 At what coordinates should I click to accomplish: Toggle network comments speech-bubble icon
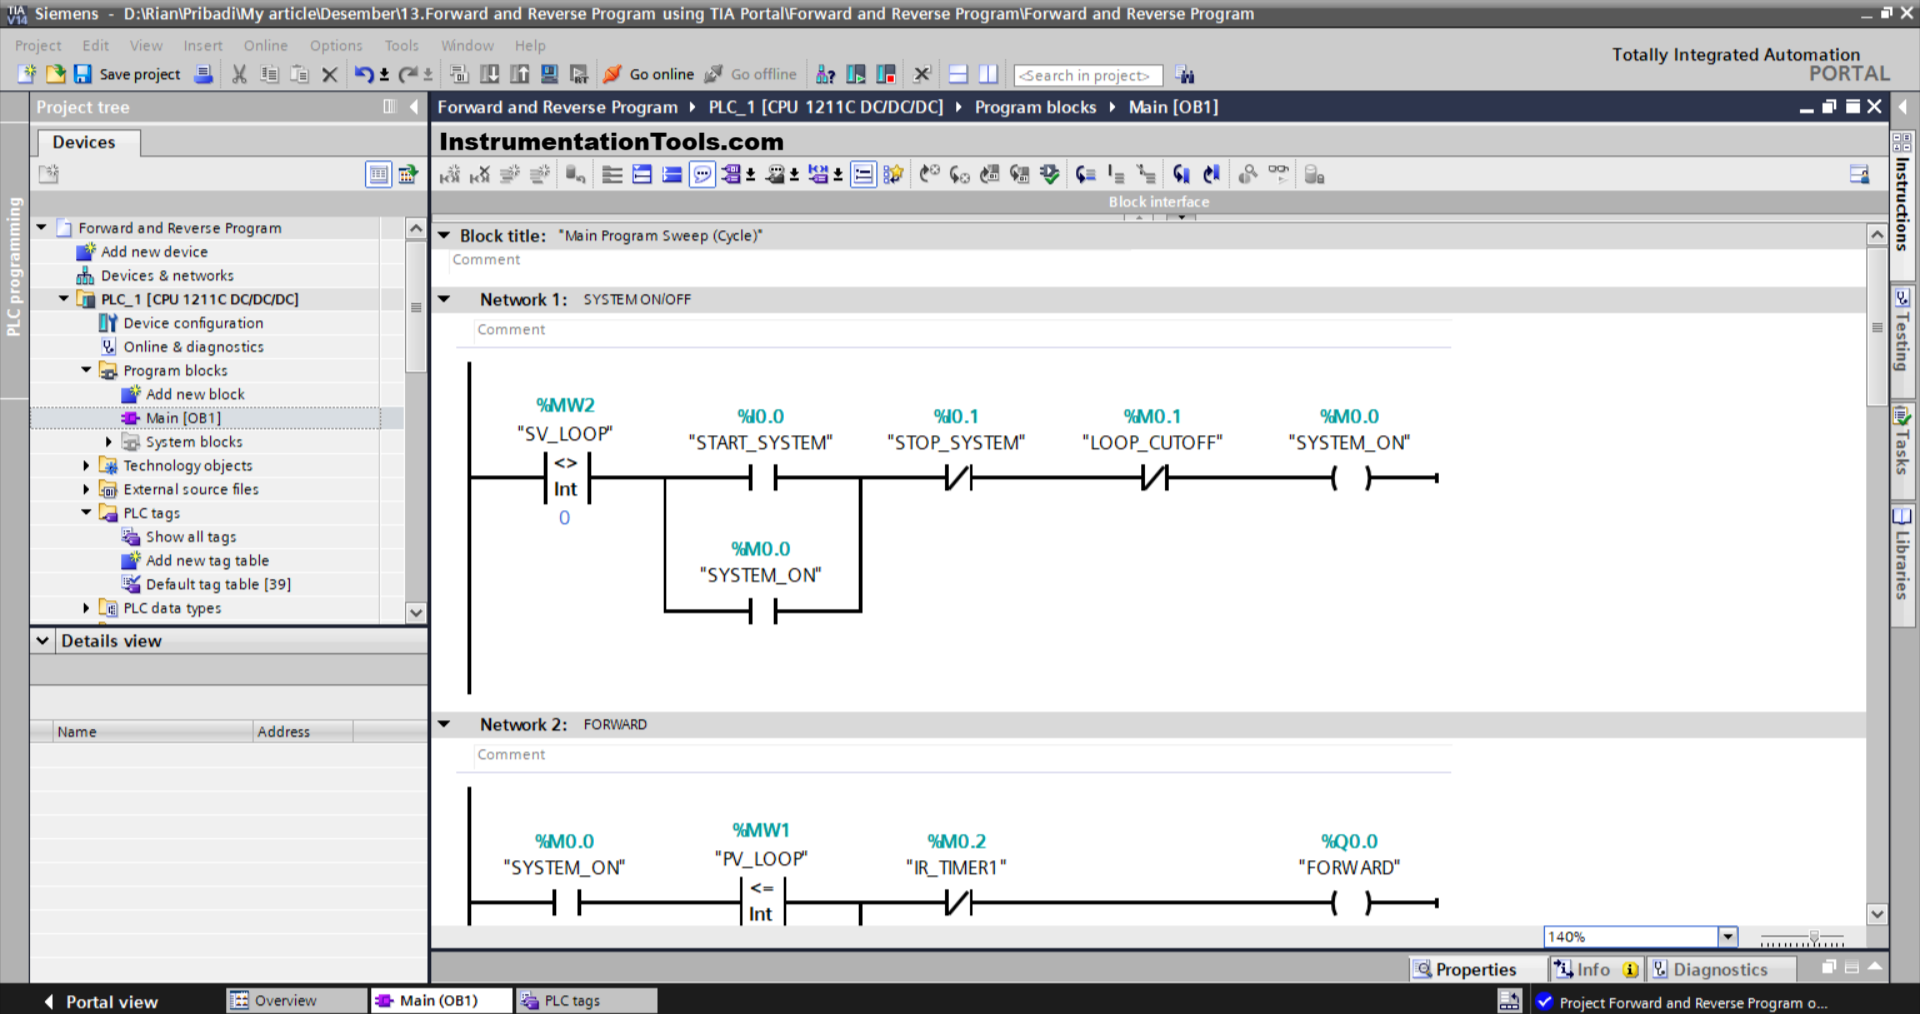pyautogui.click(x=703, y=175)
